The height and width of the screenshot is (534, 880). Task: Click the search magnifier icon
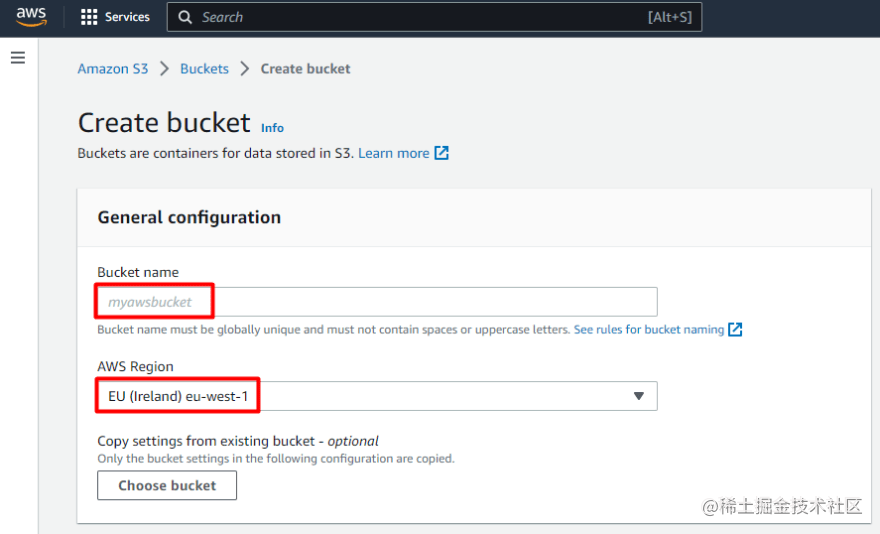[185, 17]
